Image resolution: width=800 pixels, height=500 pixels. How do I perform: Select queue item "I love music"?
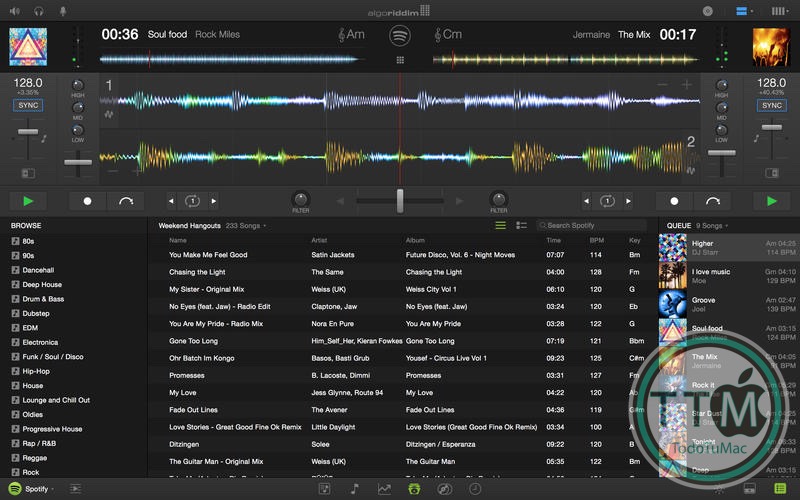tap(729, 276)
